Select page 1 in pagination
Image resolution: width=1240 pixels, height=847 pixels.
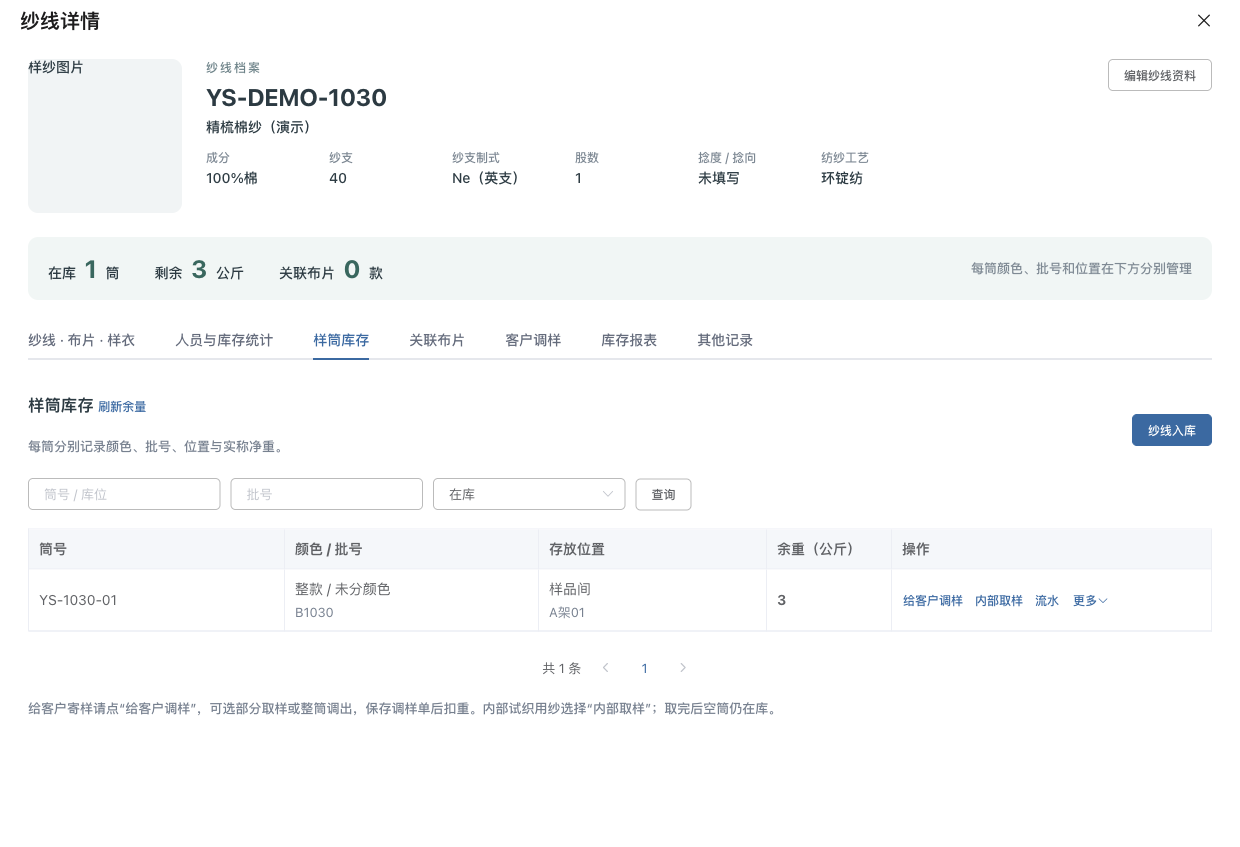click(645, 668)
